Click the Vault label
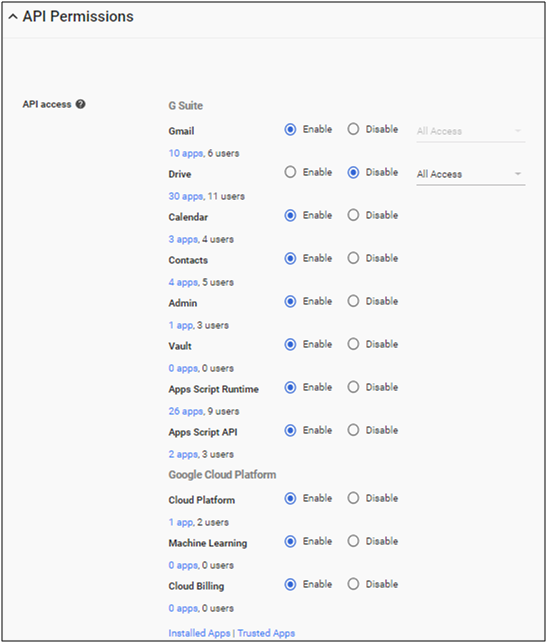This screenshot has height=643, width=548. [x=180, y=346]
